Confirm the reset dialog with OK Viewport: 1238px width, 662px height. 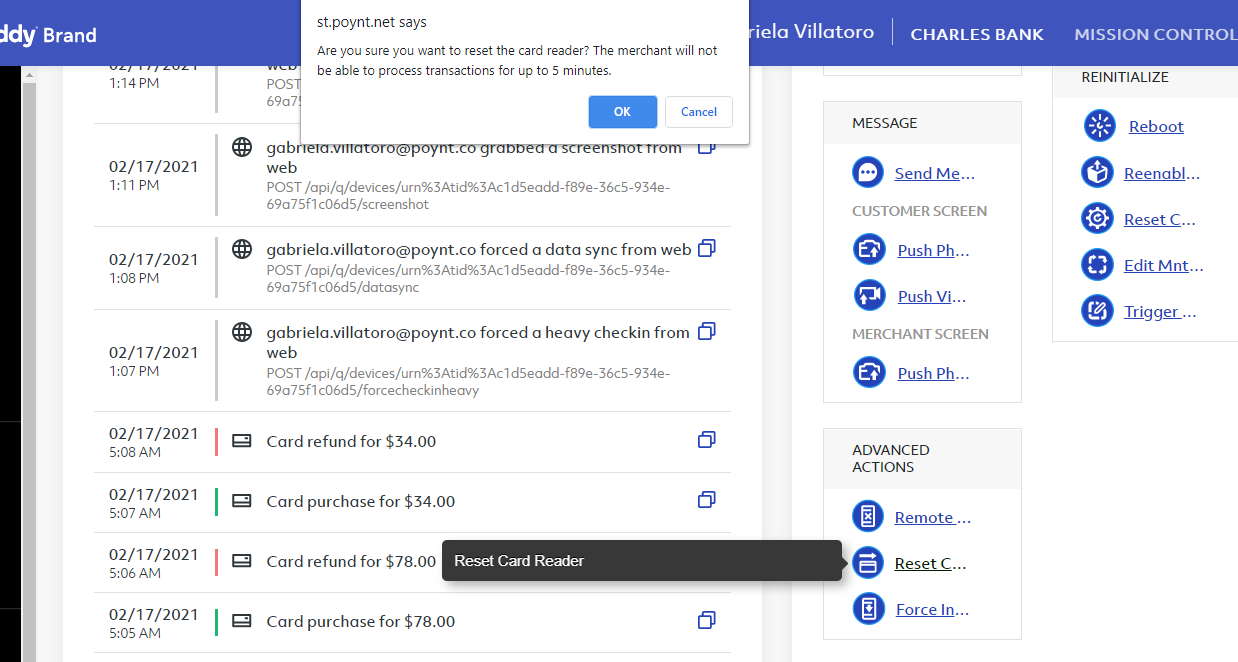point(622,112)
